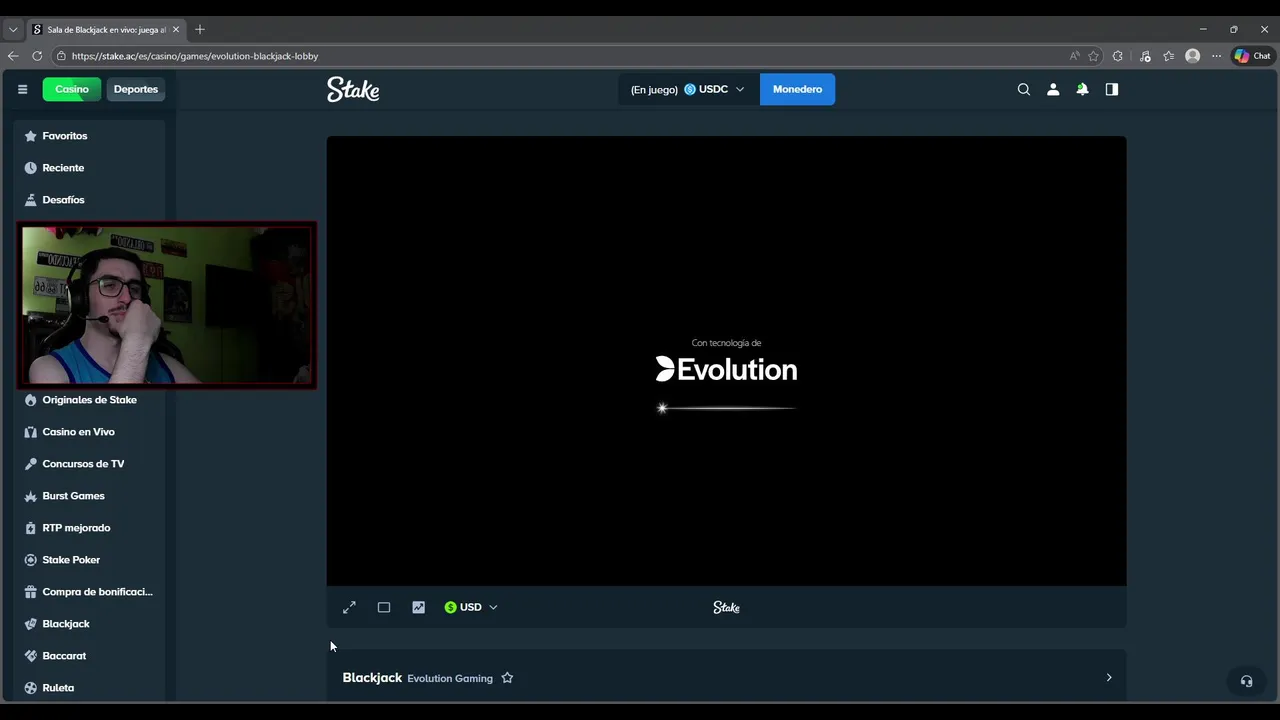Click the Baccarat icon in sidebar

[30, 656]
